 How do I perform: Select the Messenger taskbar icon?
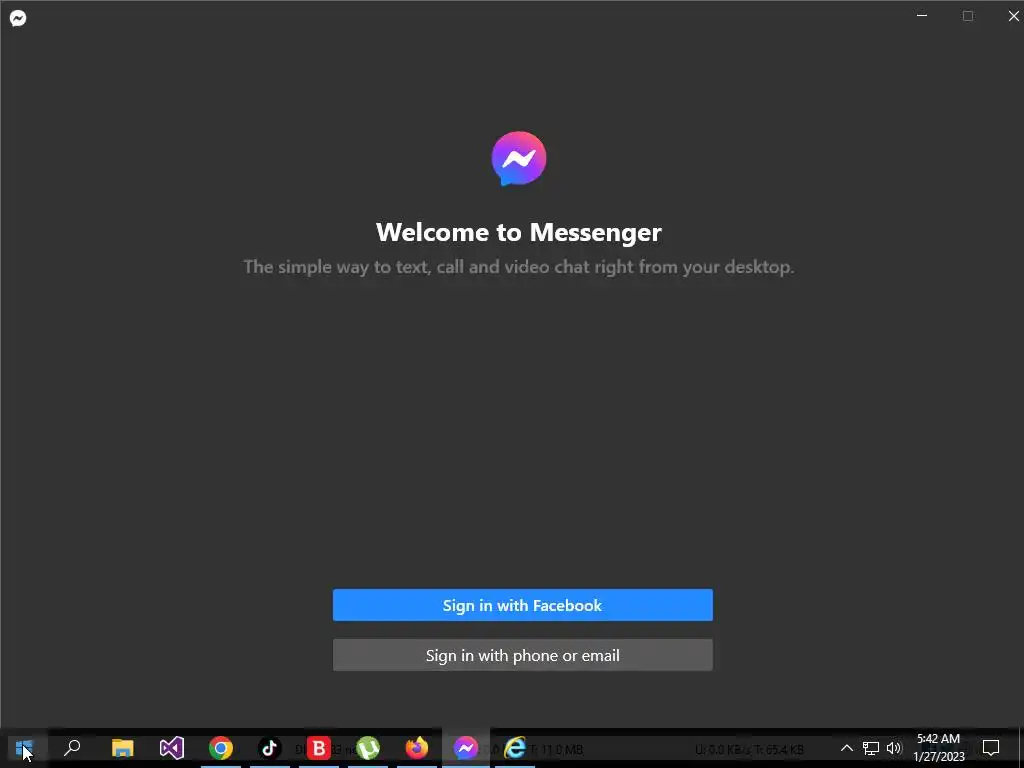(466, 748)
